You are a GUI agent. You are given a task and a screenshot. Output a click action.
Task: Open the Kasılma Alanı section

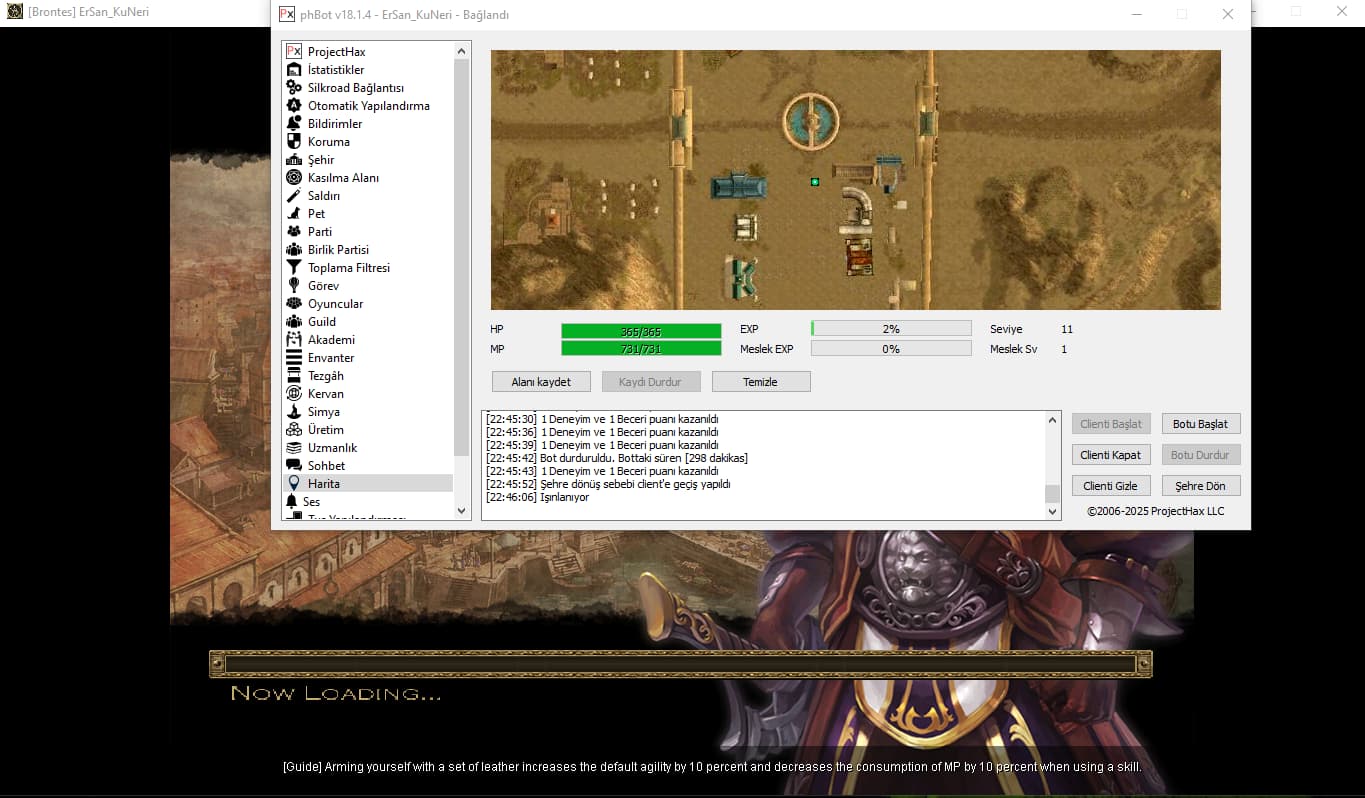pos(342,178)
